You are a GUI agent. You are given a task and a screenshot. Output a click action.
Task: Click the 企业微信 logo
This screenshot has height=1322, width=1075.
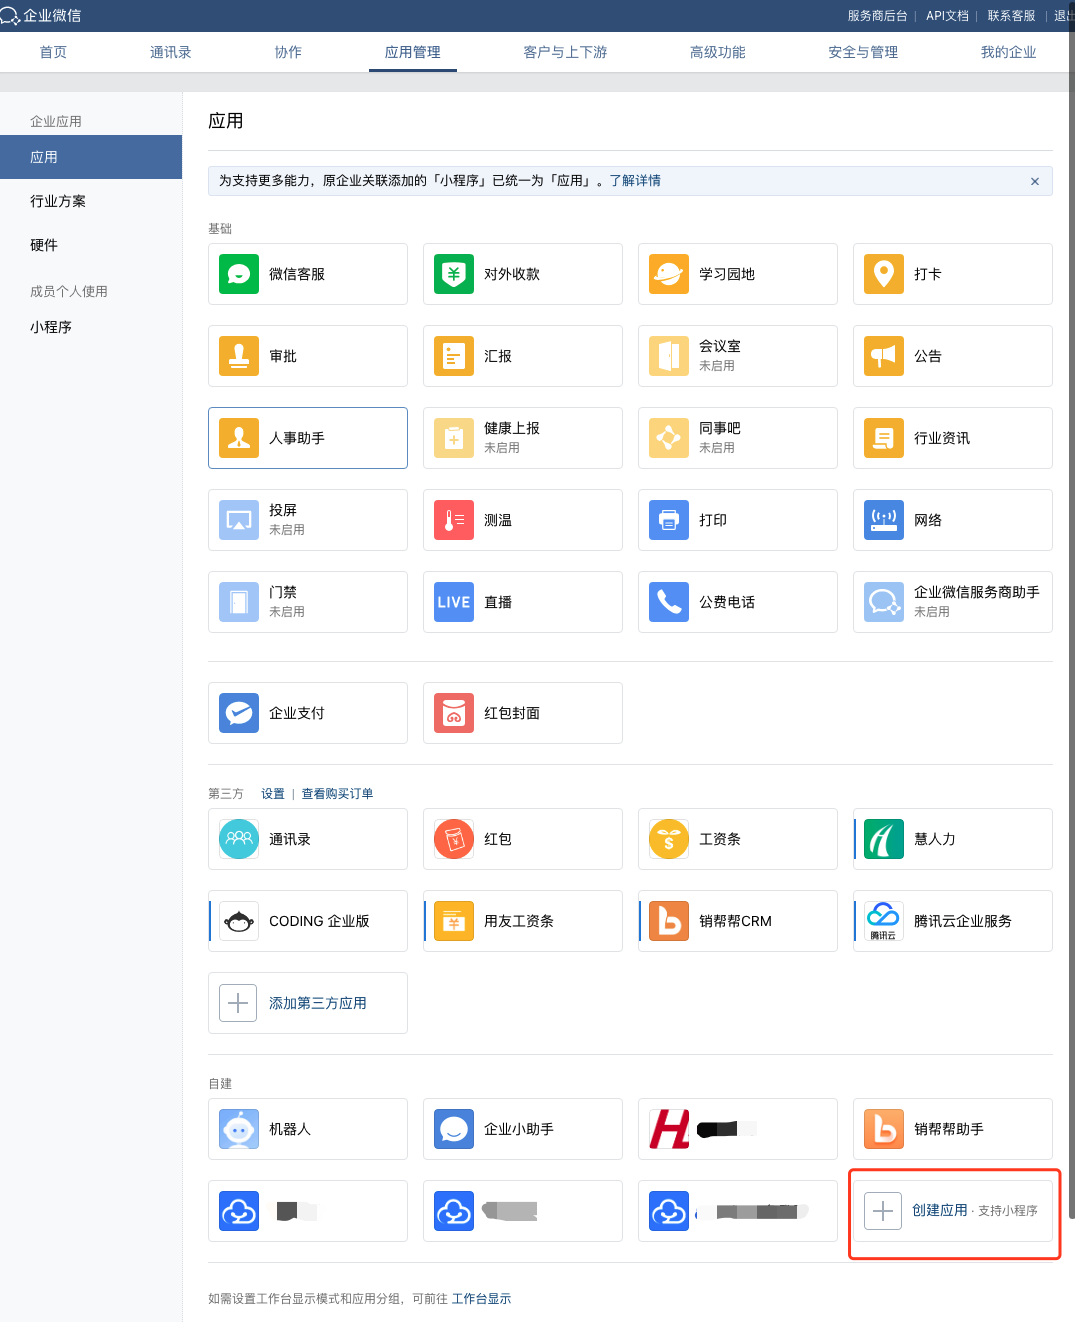click(x=41, y=16)
